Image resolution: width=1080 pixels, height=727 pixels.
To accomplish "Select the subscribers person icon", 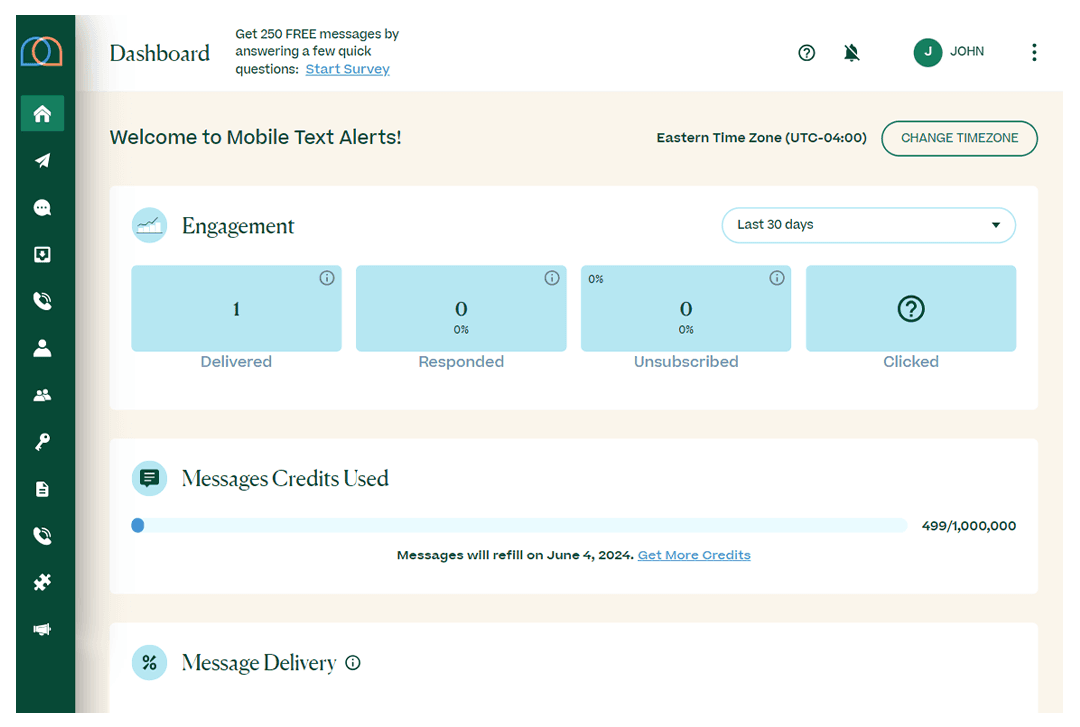I will 42,347.
